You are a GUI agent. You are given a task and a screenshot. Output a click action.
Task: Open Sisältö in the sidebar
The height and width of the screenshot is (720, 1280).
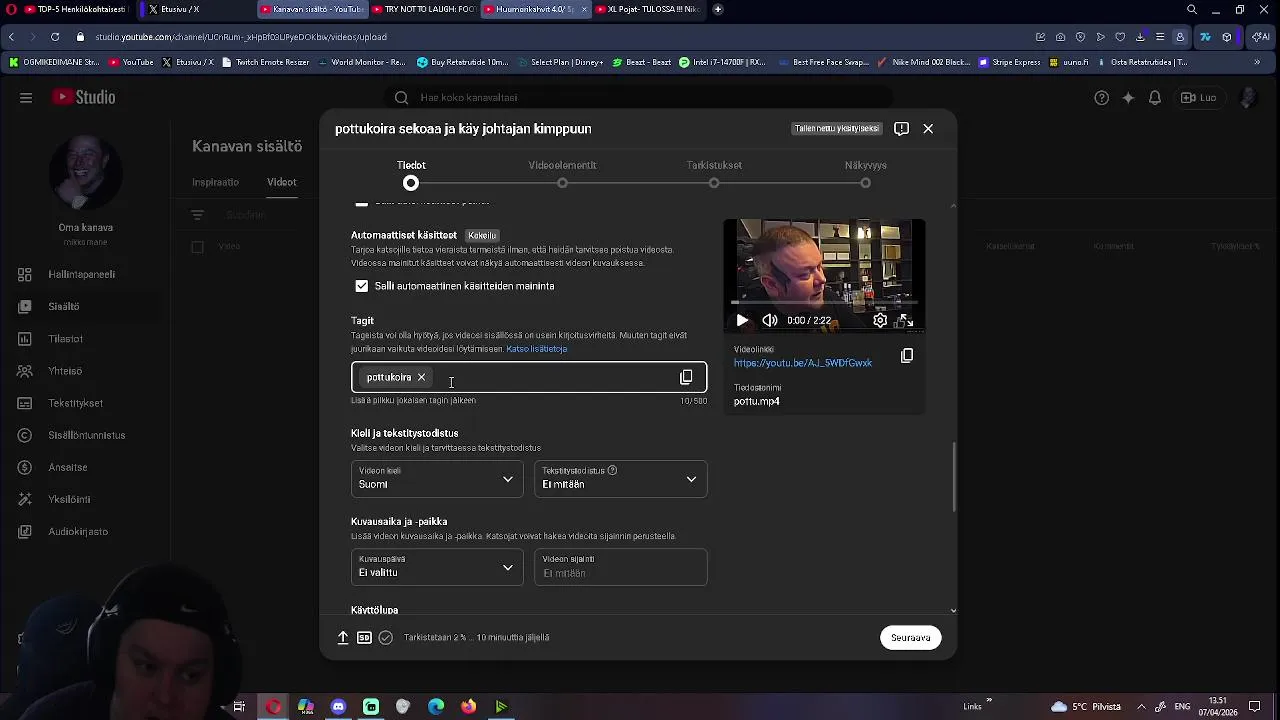[80, 306]
